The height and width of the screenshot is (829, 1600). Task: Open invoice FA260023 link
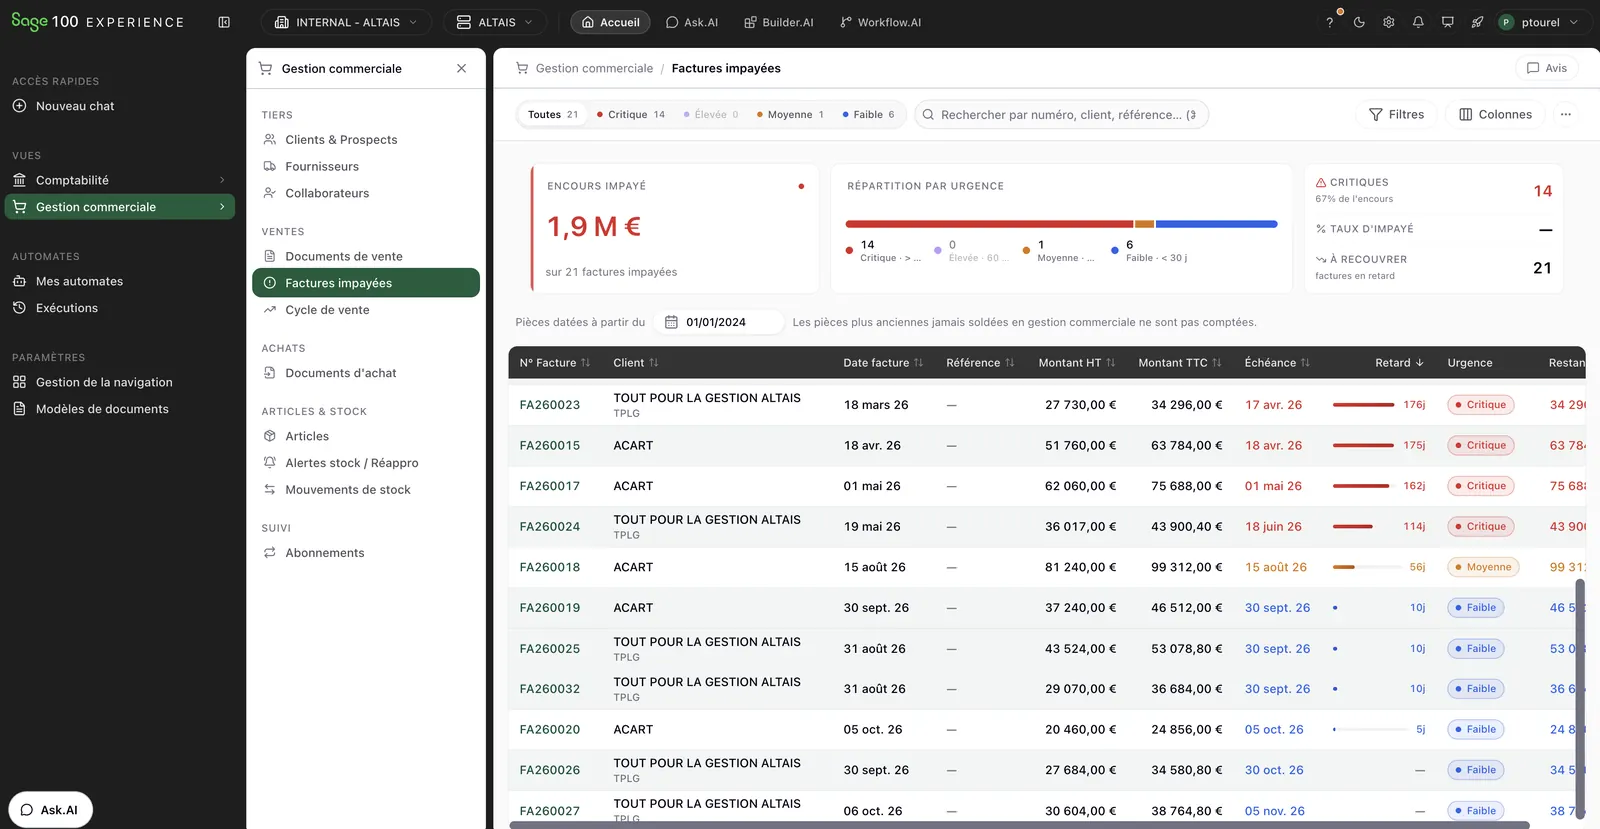(x=550, y=405)
